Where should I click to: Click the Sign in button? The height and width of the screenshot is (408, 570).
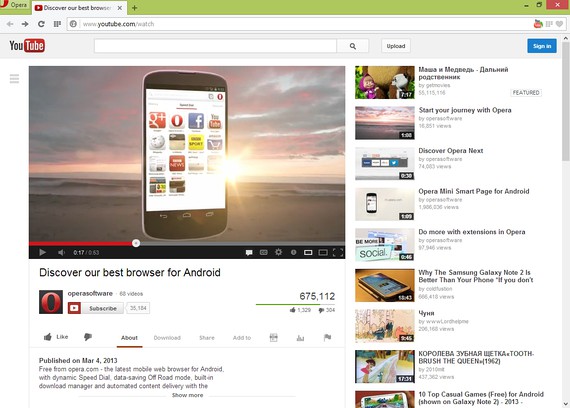[542, 46]
